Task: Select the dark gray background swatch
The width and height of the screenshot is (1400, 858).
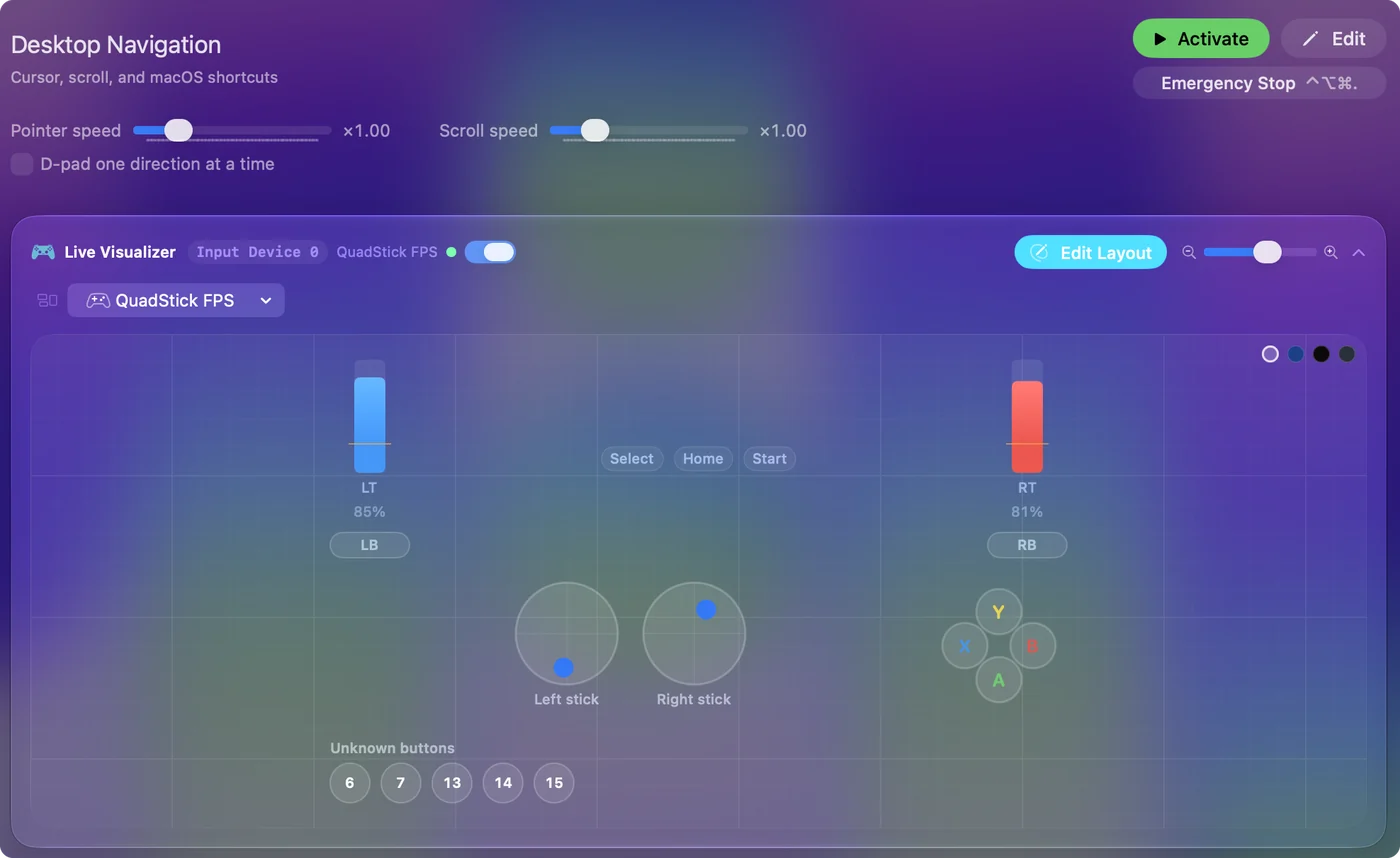Action: coord(1347,354)
